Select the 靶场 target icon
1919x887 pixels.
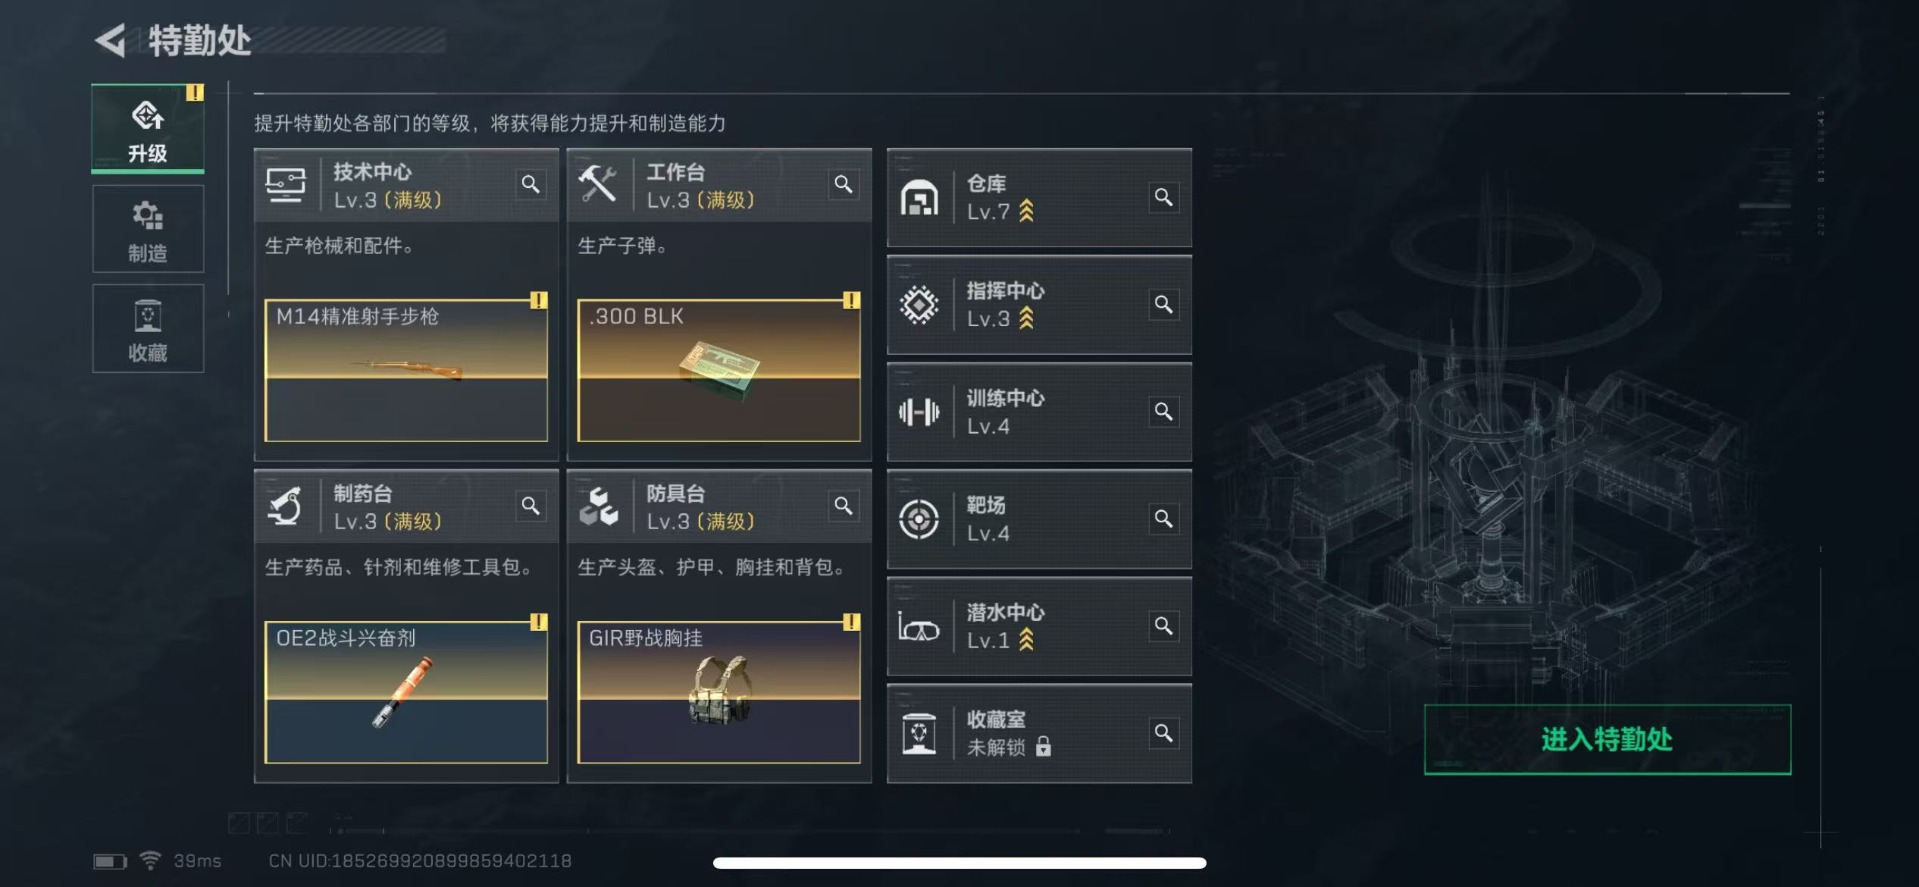[x=919, y=519]
